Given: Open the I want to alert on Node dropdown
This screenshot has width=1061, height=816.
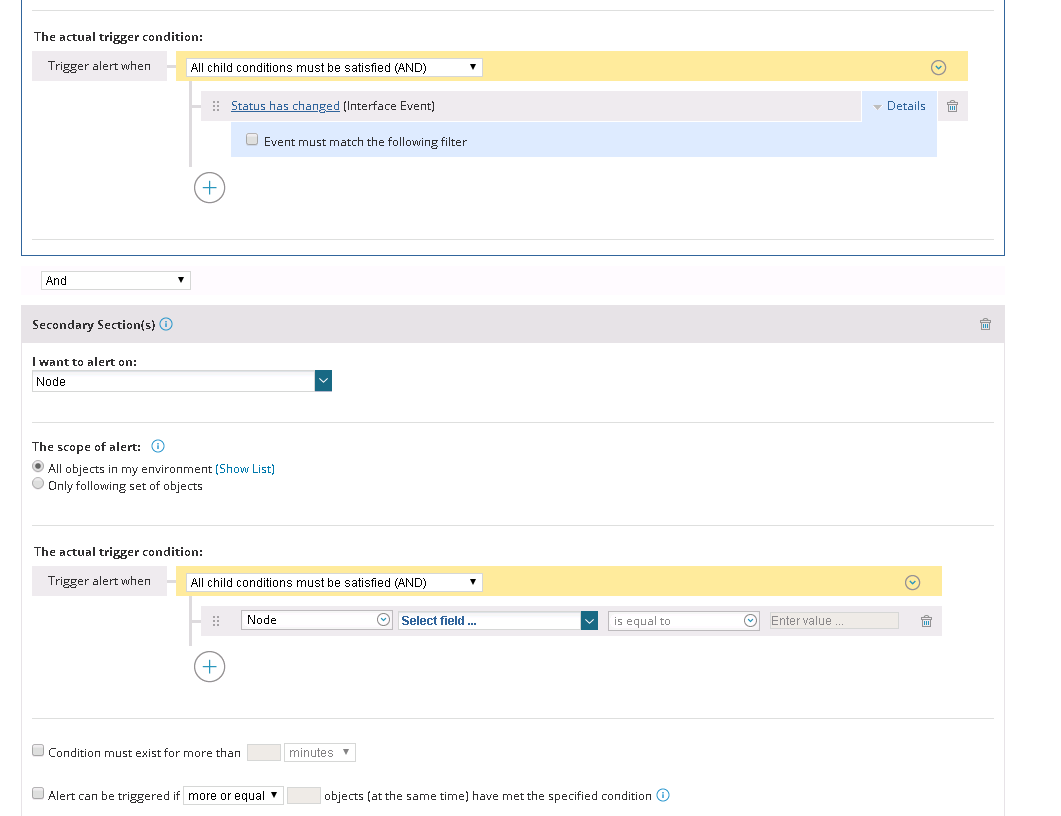Looking at the screenshot, I should click(182, 381).
